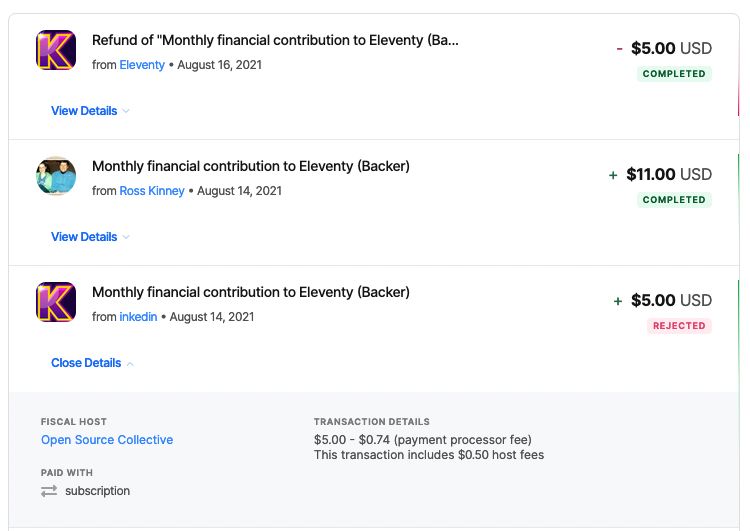Click the +$11.00 USD amount
Screen dimensions: 750x531
(660, 174)
